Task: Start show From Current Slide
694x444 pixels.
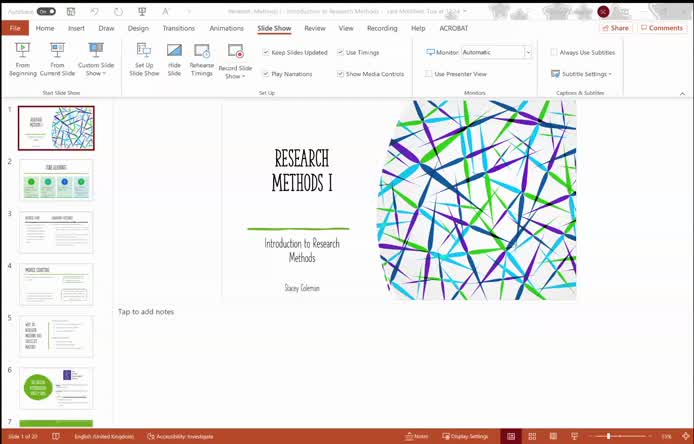Action: point(57,59)
